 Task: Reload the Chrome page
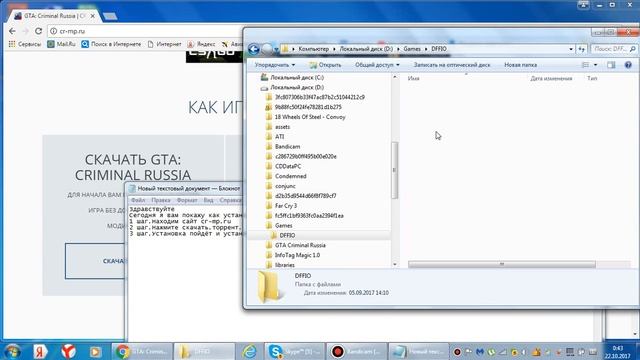pyautogui.click(x=38, y=31)
